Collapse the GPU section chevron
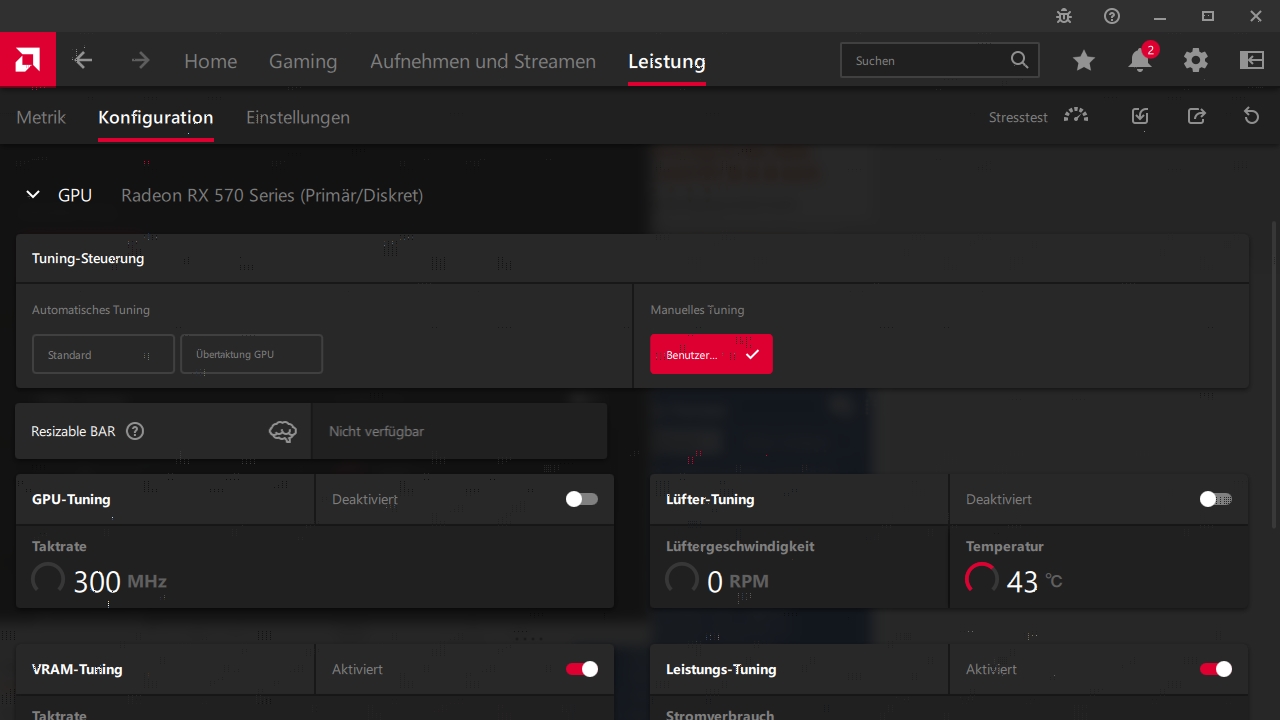The width and height of the screenshot is (1280, 720). [x=33, y=195]
